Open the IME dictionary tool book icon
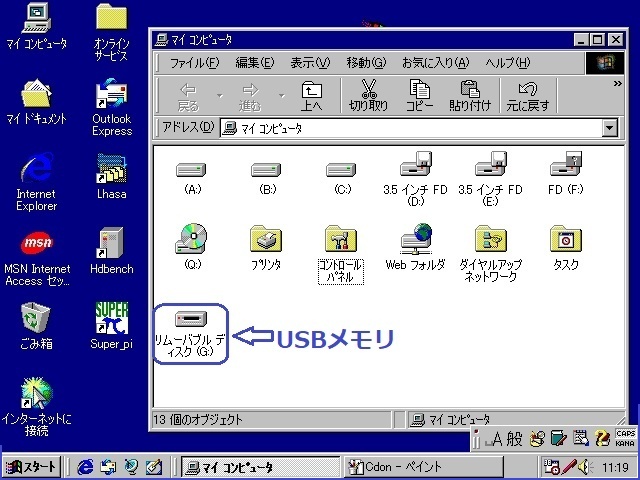 tap(558, 439)
